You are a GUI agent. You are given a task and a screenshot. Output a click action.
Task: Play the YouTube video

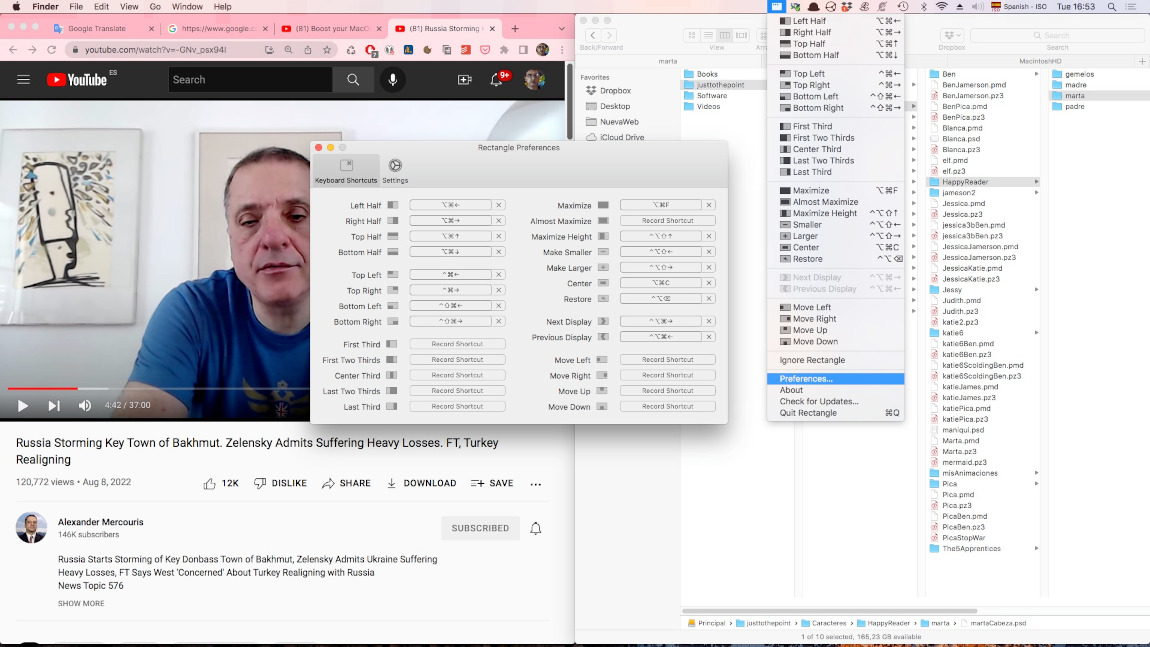click(x=22, y=405)
